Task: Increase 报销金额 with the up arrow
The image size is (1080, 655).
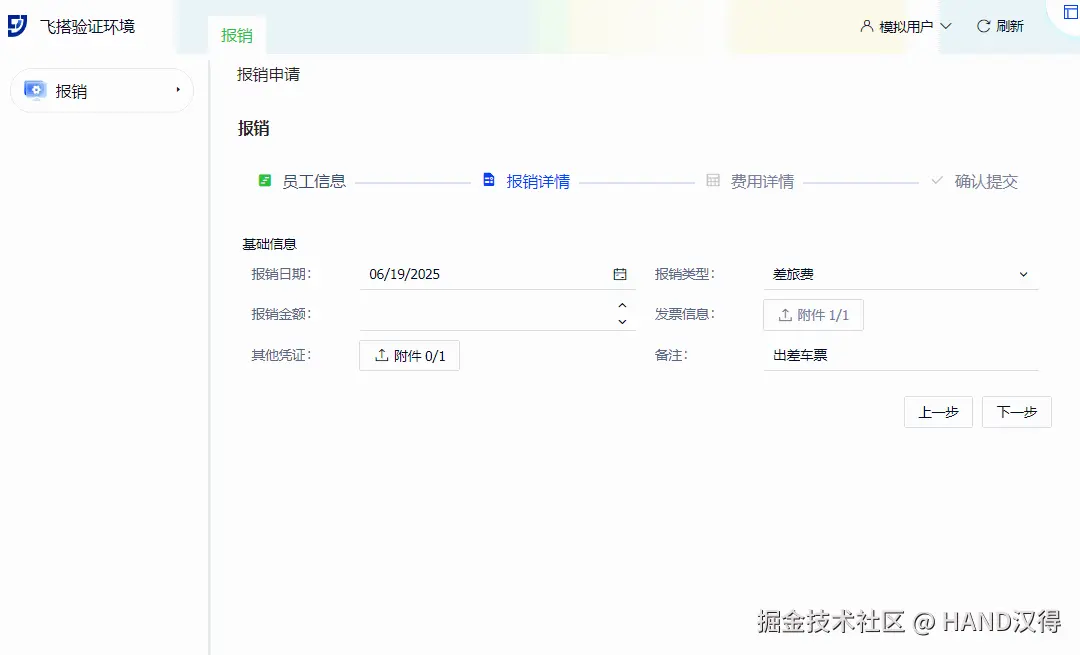Action: [622, 306]
